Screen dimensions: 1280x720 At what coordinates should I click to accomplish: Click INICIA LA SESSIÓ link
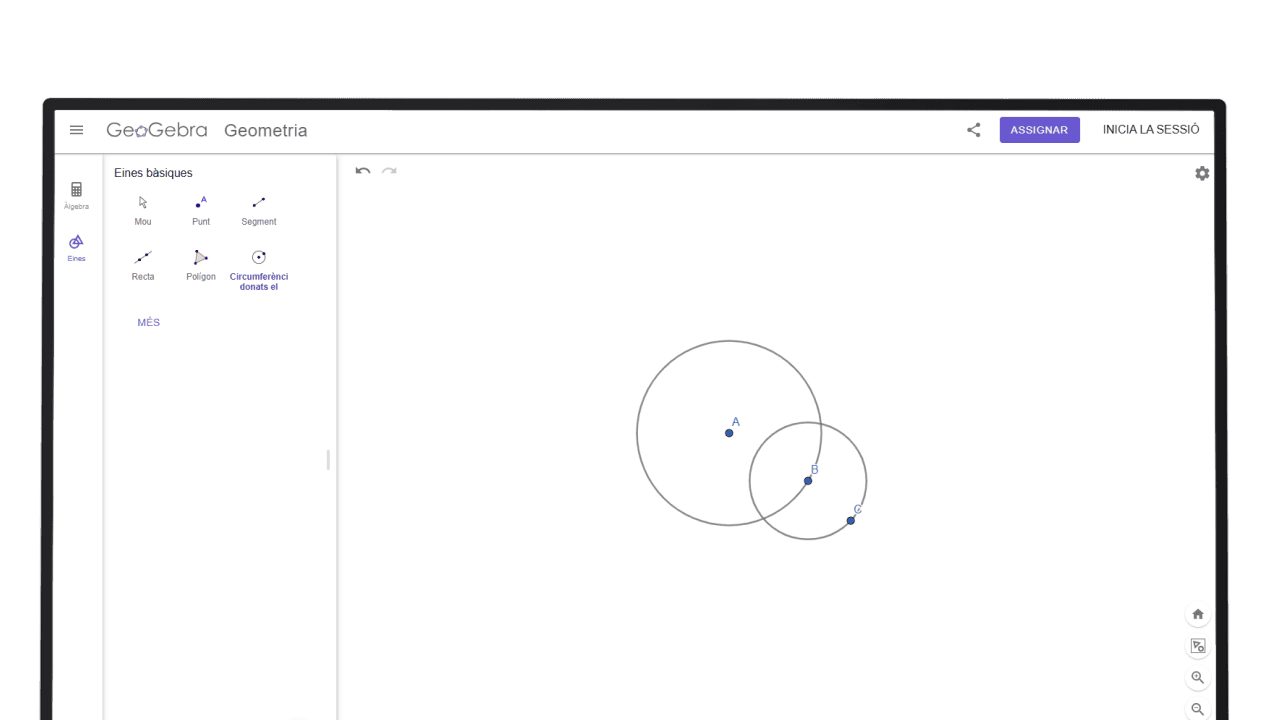click(1150, 130)
